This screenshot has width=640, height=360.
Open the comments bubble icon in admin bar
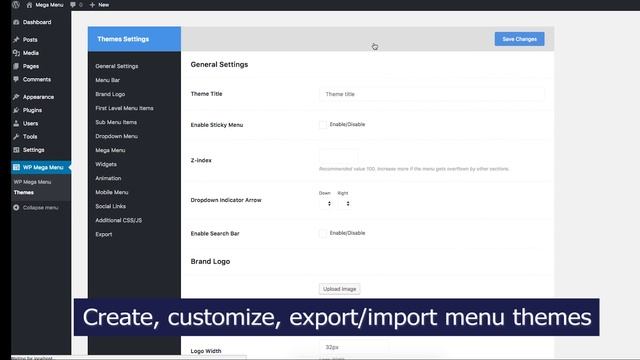click(73, 5)
